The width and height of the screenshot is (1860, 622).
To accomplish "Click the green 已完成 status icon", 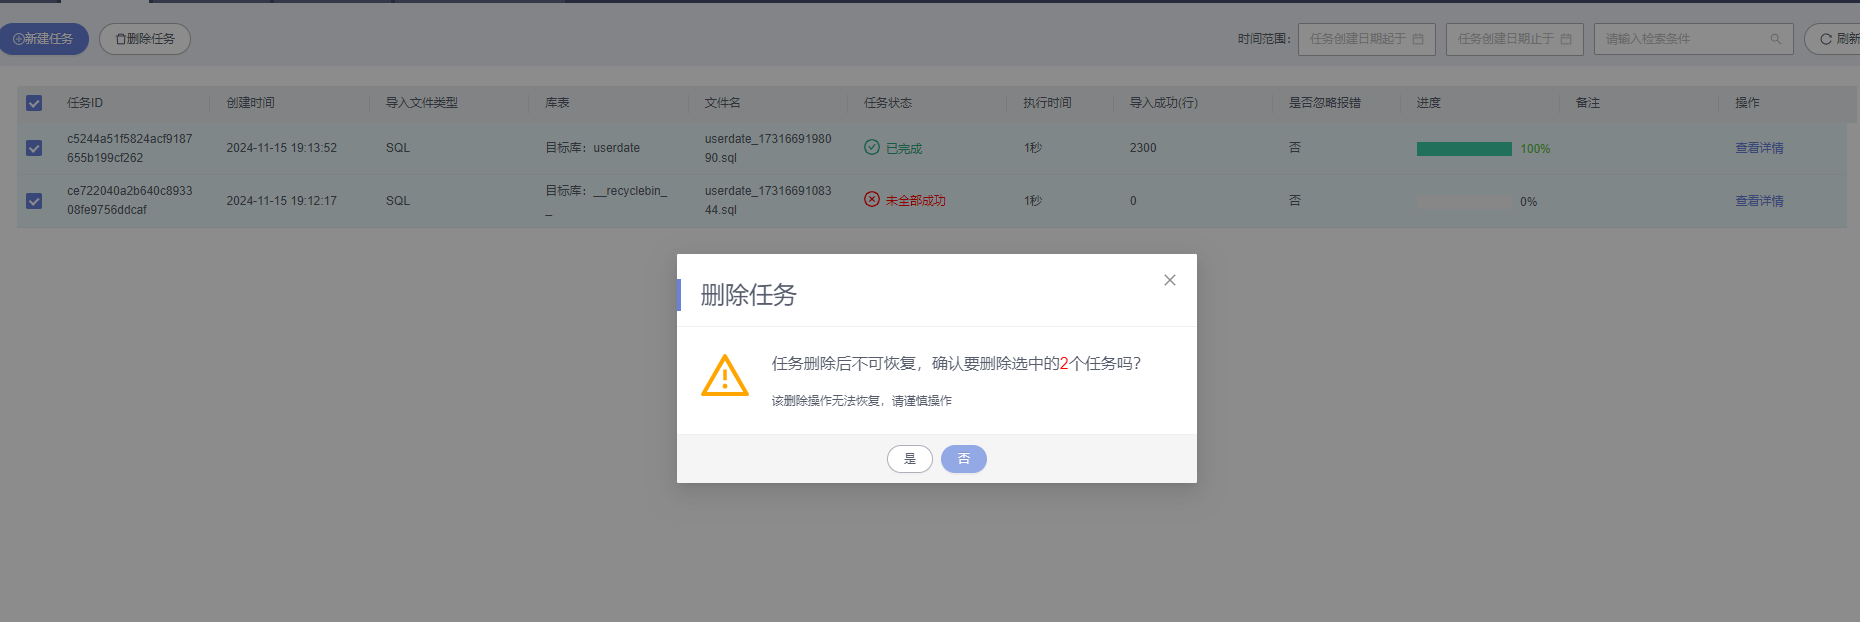I will [872, 147].
